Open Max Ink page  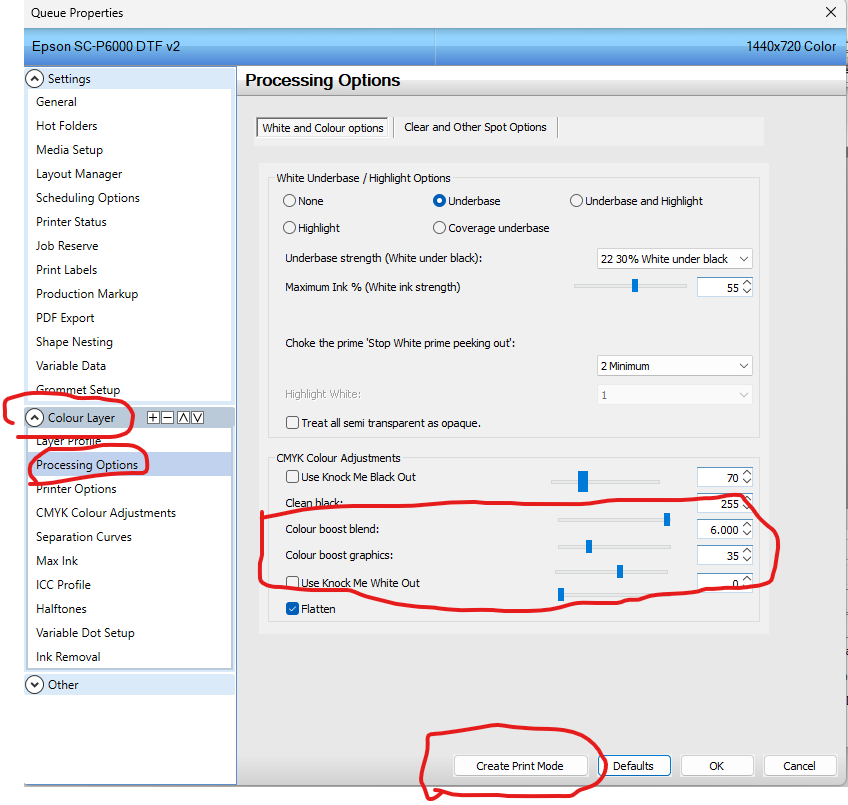click(x=57, y=560)
